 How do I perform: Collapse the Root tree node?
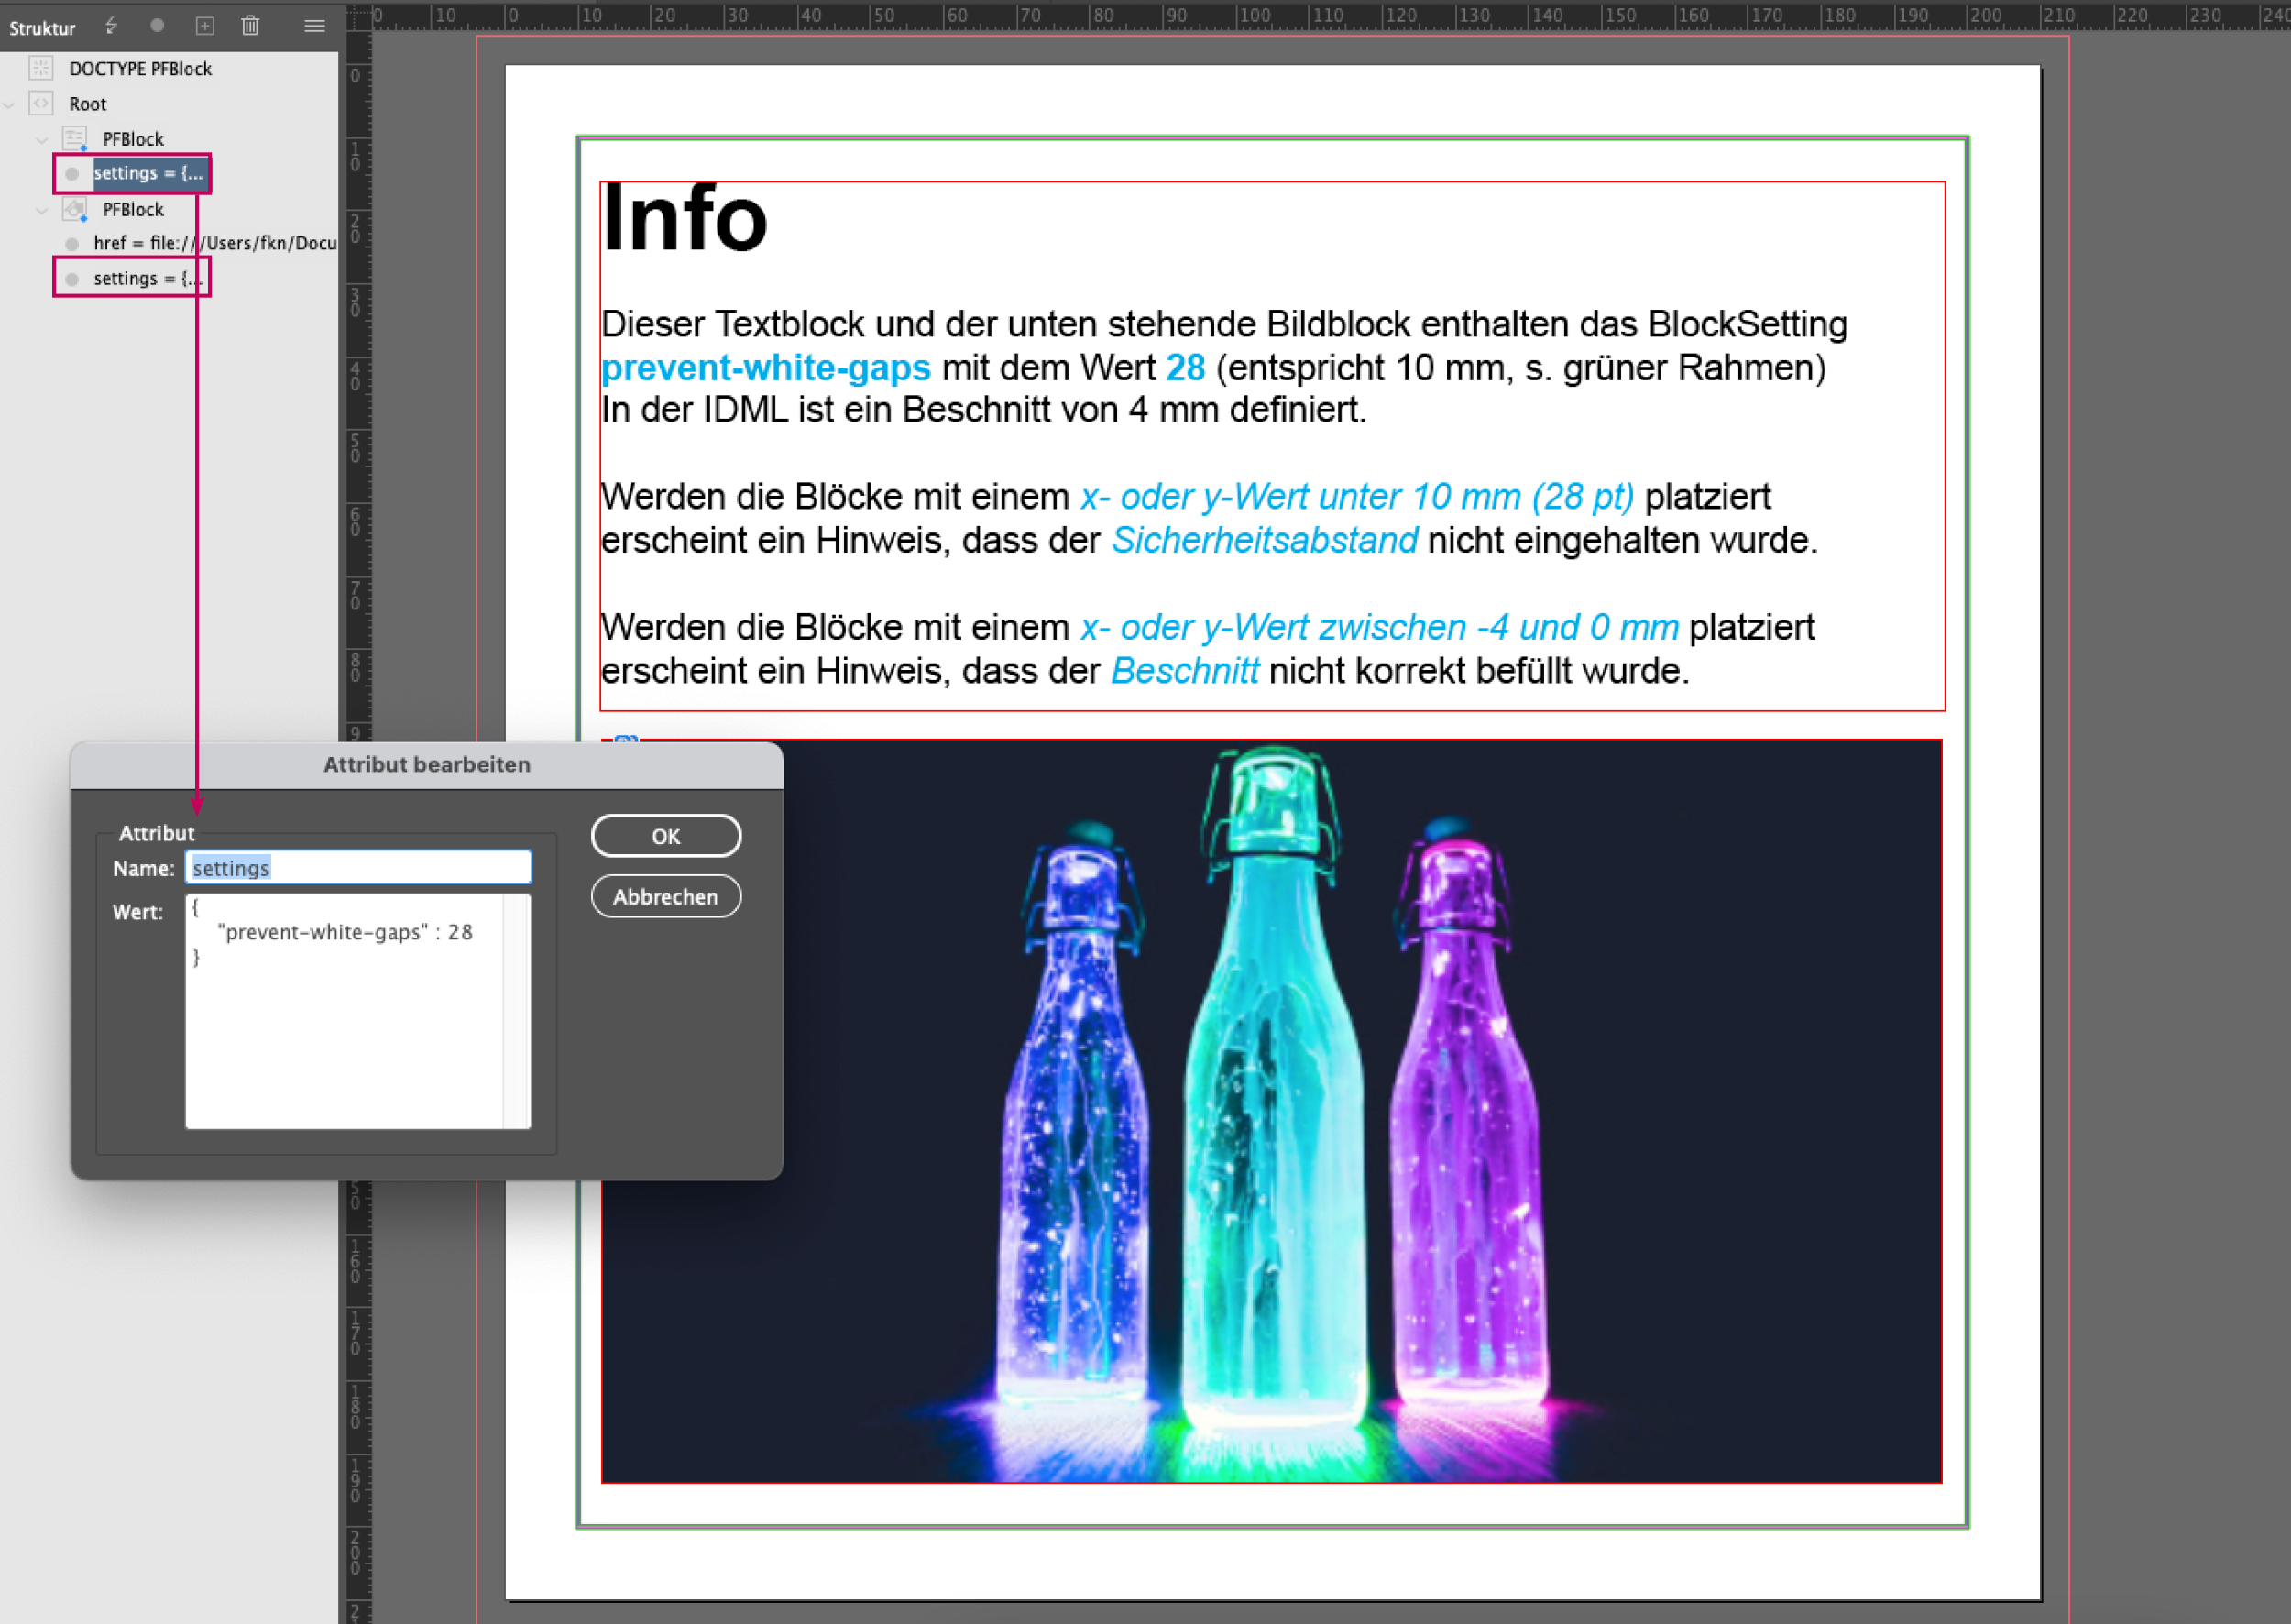tap(10, 104)
